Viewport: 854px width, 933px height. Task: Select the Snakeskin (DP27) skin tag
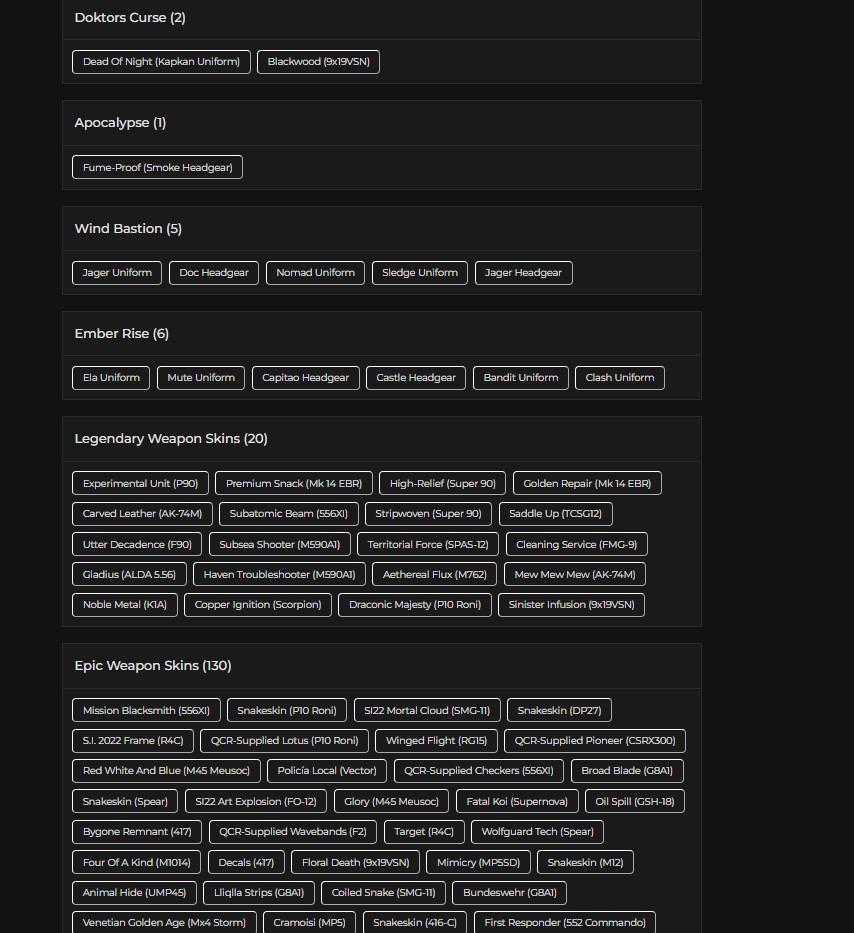(559, 711)
